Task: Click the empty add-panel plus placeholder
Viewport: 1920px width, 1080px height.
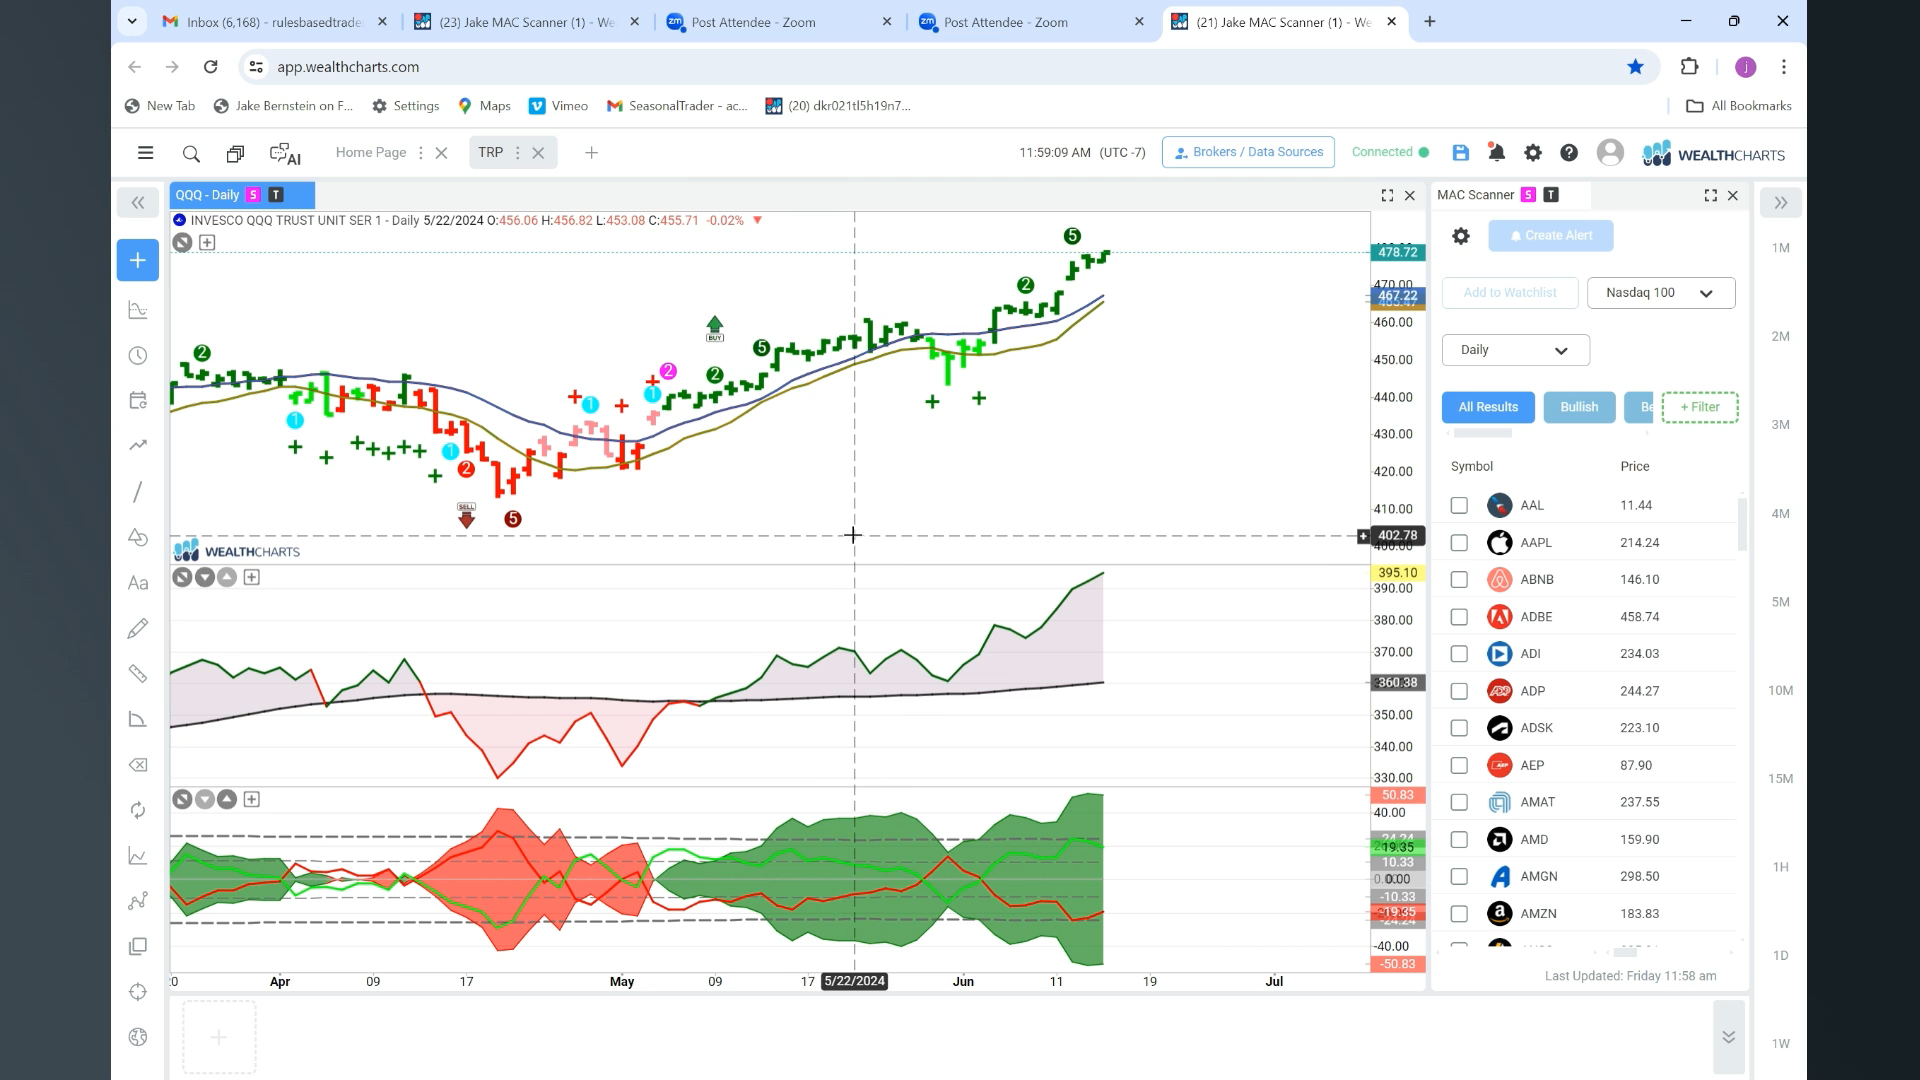Action: point(219,1038)
